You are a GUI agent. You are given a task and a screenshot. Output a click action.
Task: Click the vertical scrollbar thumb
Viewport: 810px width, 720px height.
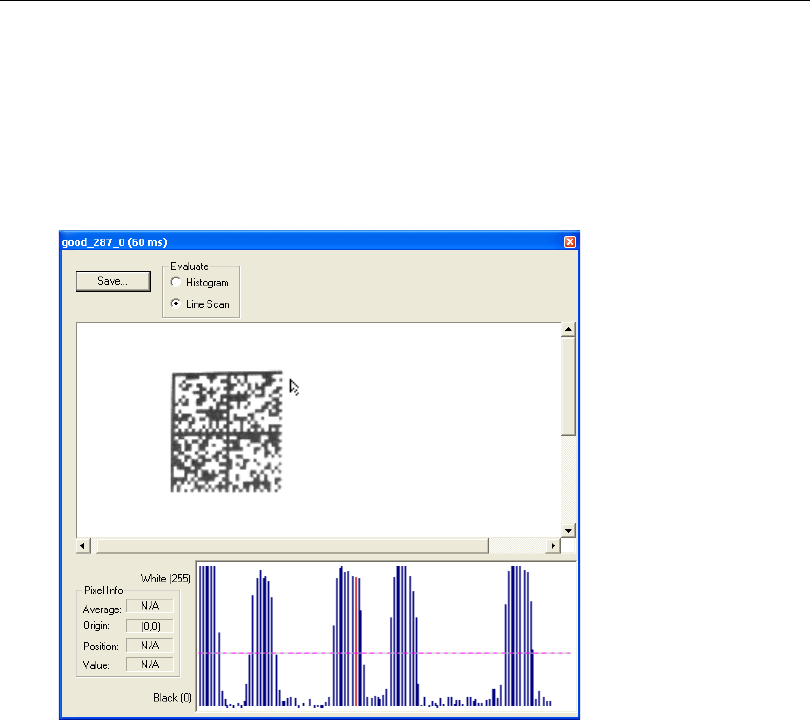[x=568, y=386]
